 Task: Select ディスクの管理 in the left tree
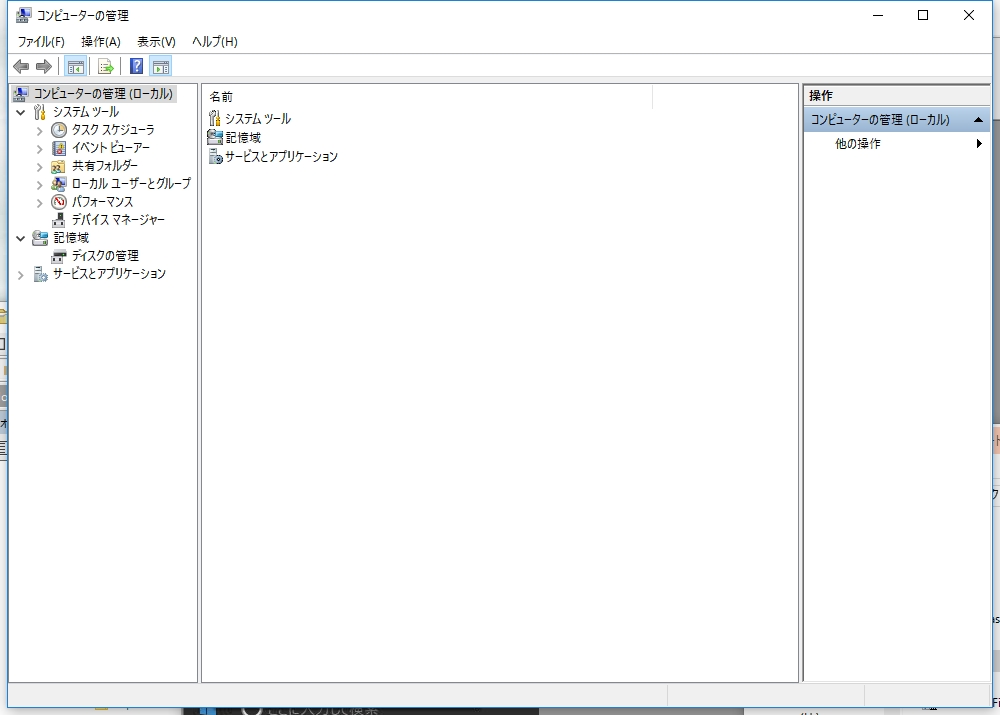point(104,256)
